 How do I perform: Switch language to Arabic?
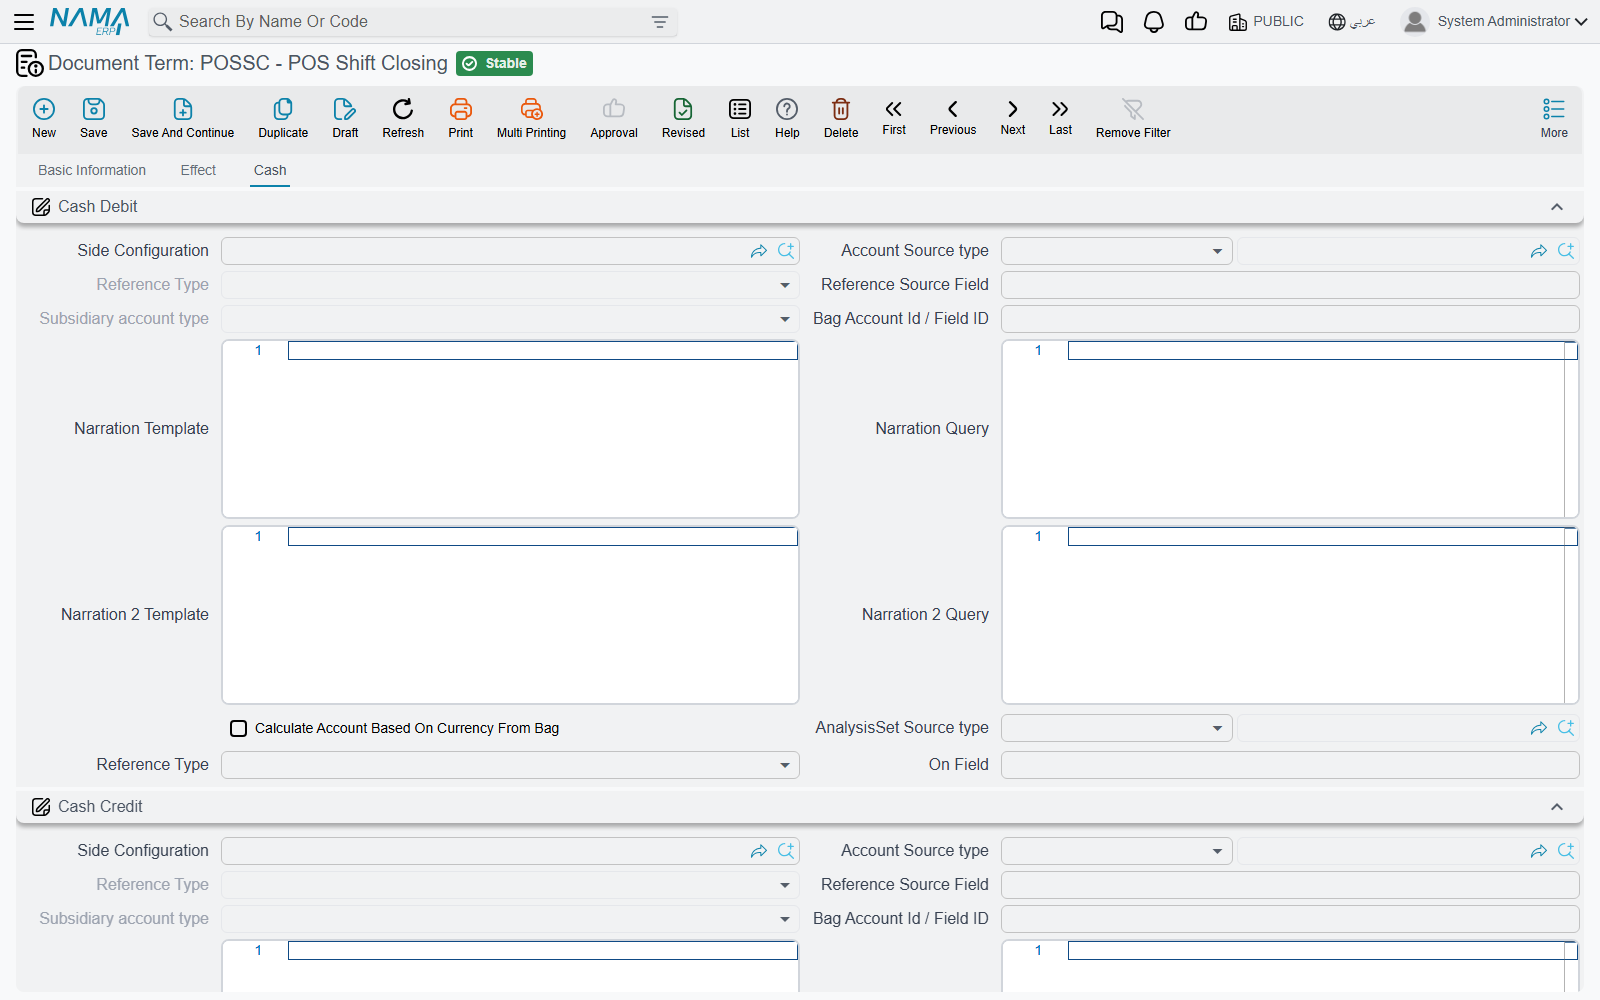point(1352,22)
